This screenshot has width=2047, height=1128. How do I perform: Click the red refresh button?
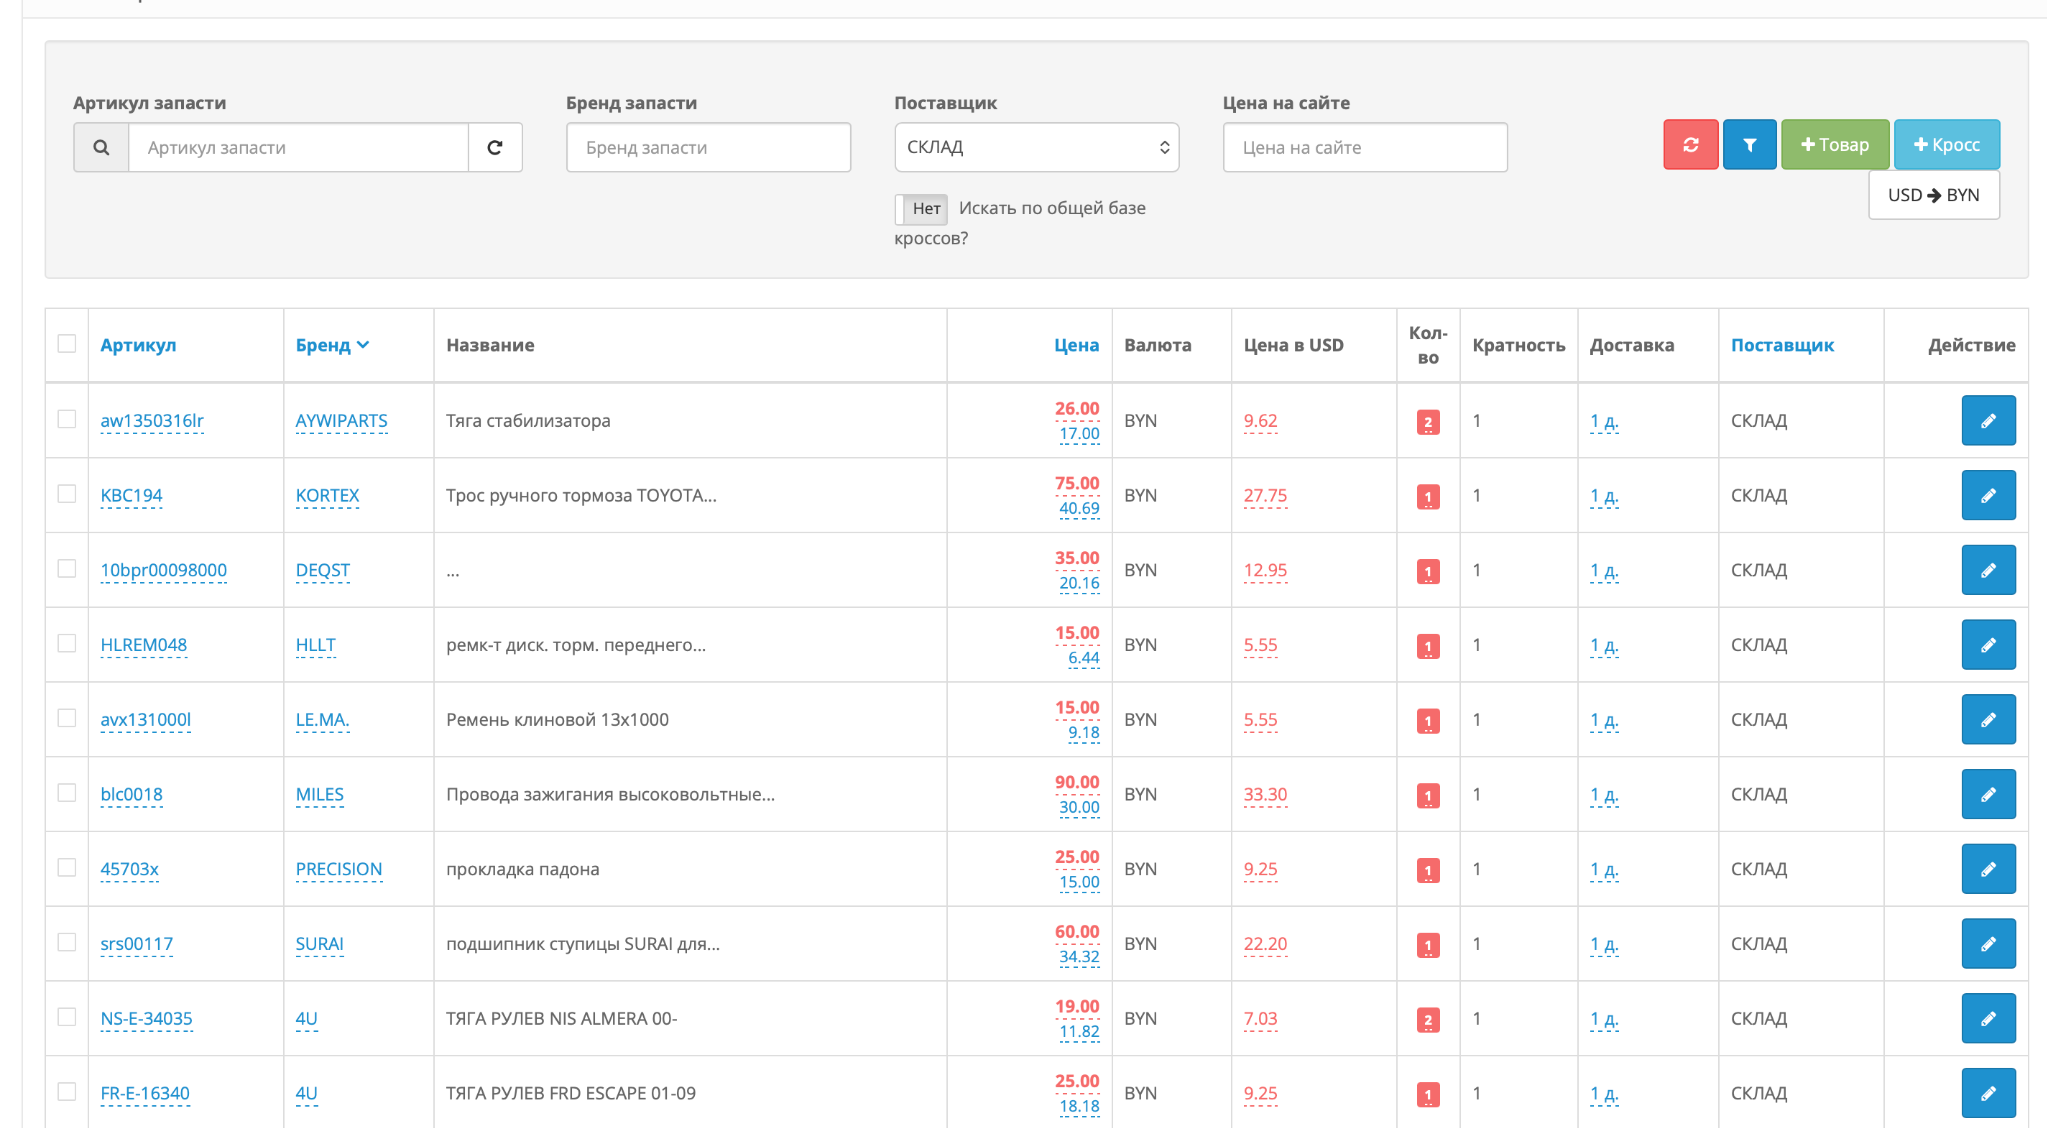click(1691, 144)
